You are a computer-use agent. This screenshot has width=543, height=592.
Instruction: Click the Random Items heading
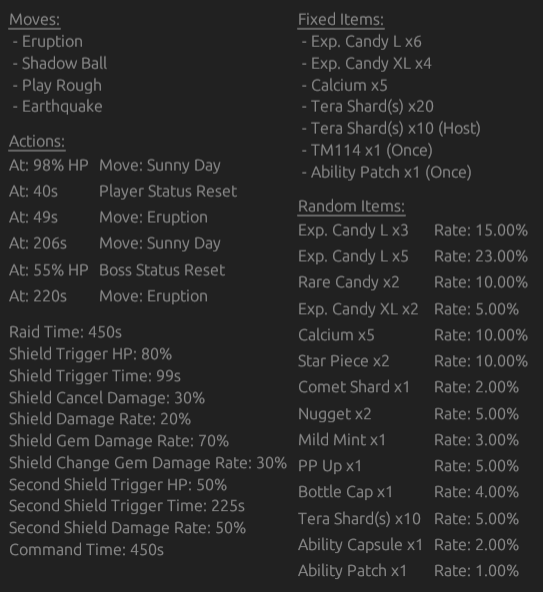pyautogui.click(x=351, y=207)
